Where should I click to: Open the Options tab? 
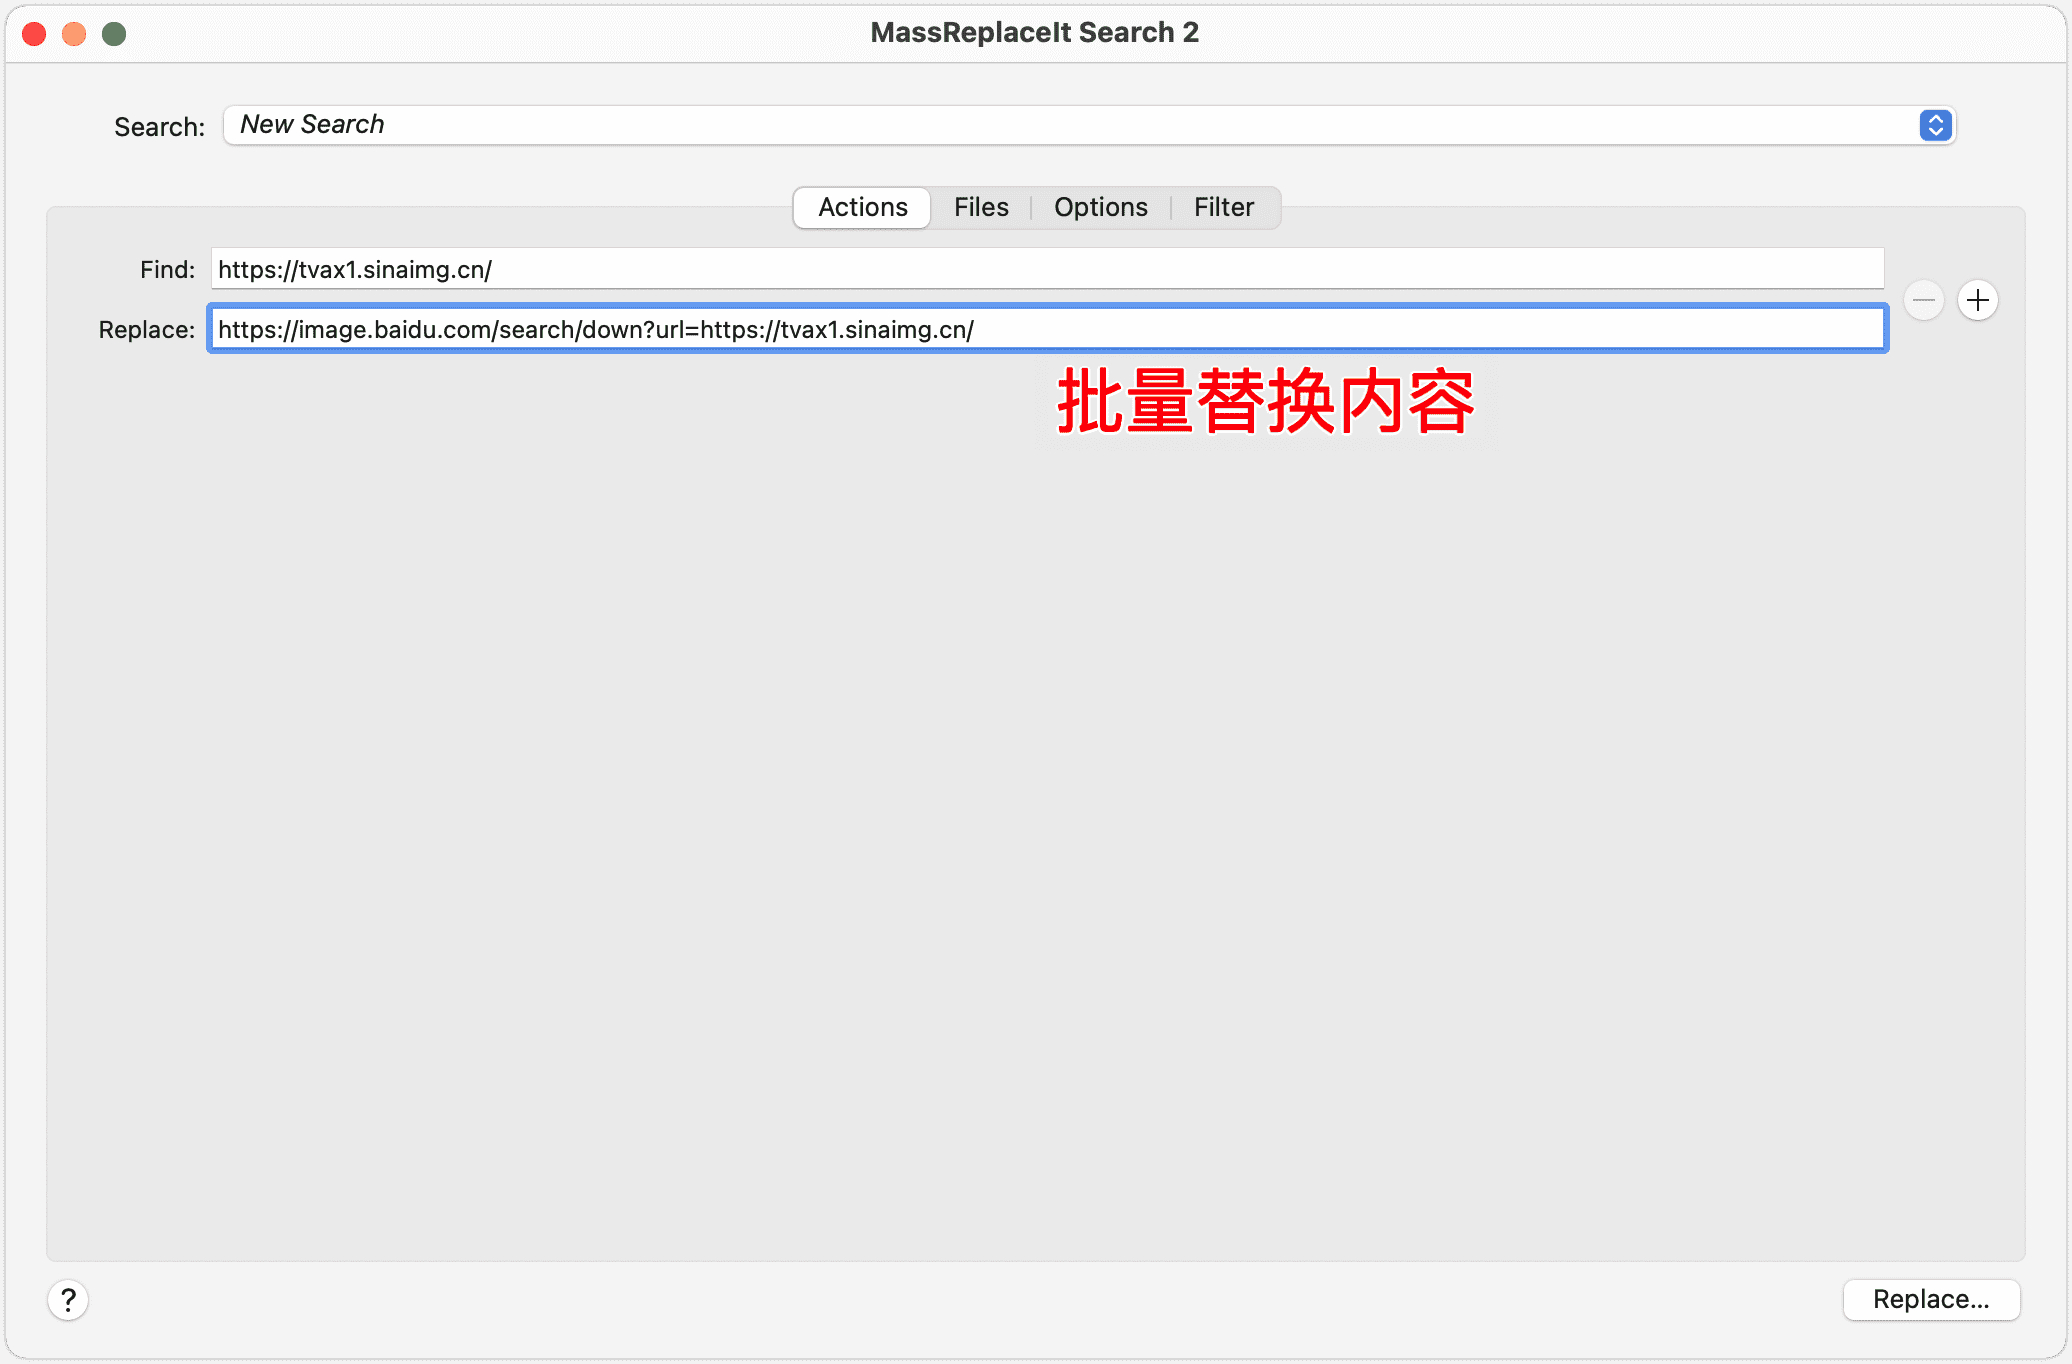coord(1100,207)
